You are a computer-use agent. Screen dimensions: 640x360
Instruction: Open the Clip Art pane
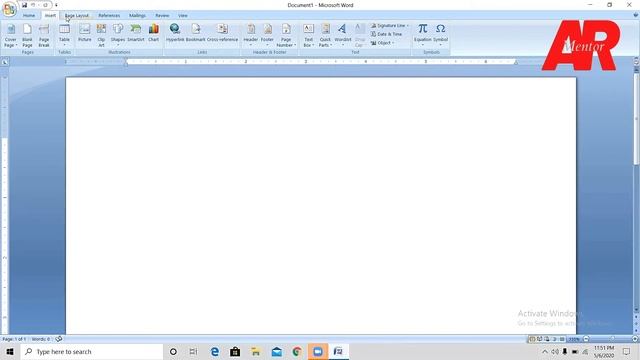coord(101,36)
